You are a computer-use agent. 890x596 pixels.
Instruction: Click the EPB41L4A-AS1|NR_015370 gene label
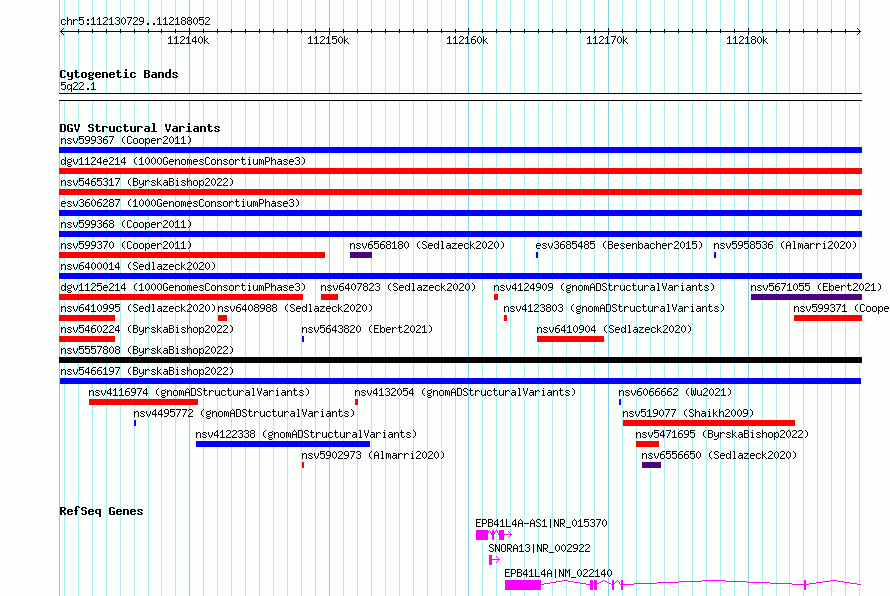[x=541, y=523]
